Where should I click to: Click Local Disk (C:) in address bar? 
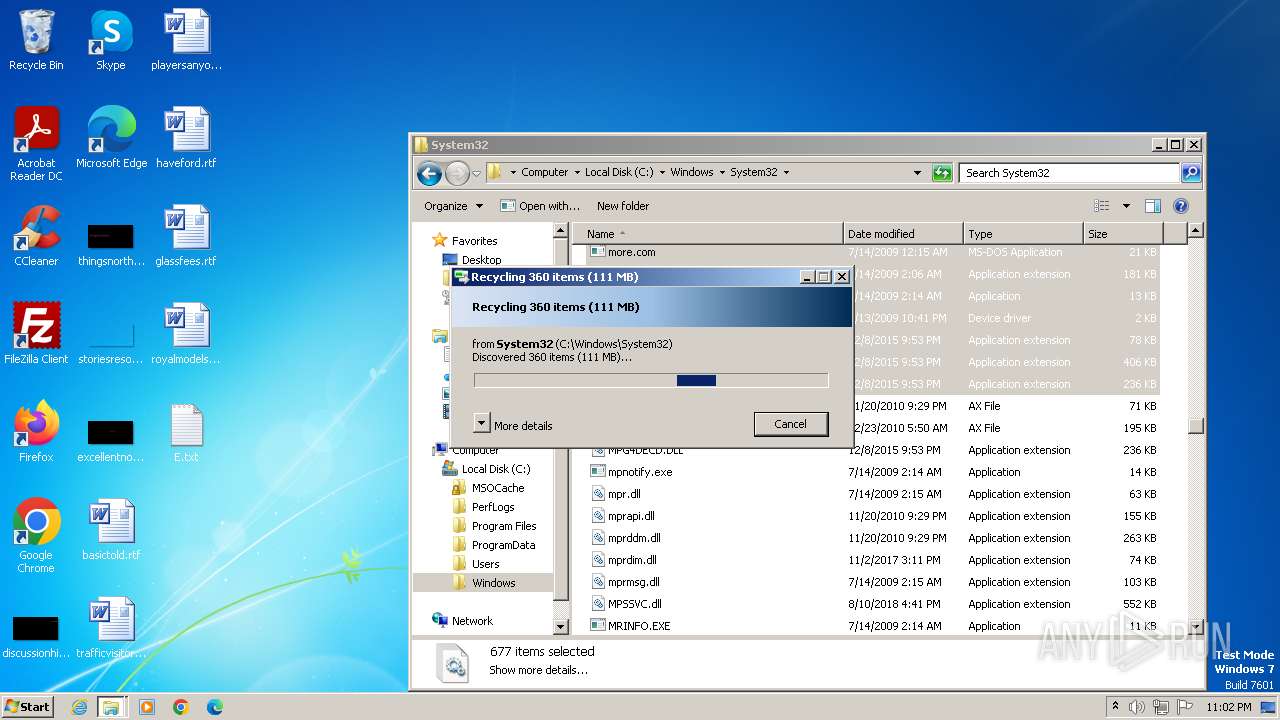[x=619, y=172]
